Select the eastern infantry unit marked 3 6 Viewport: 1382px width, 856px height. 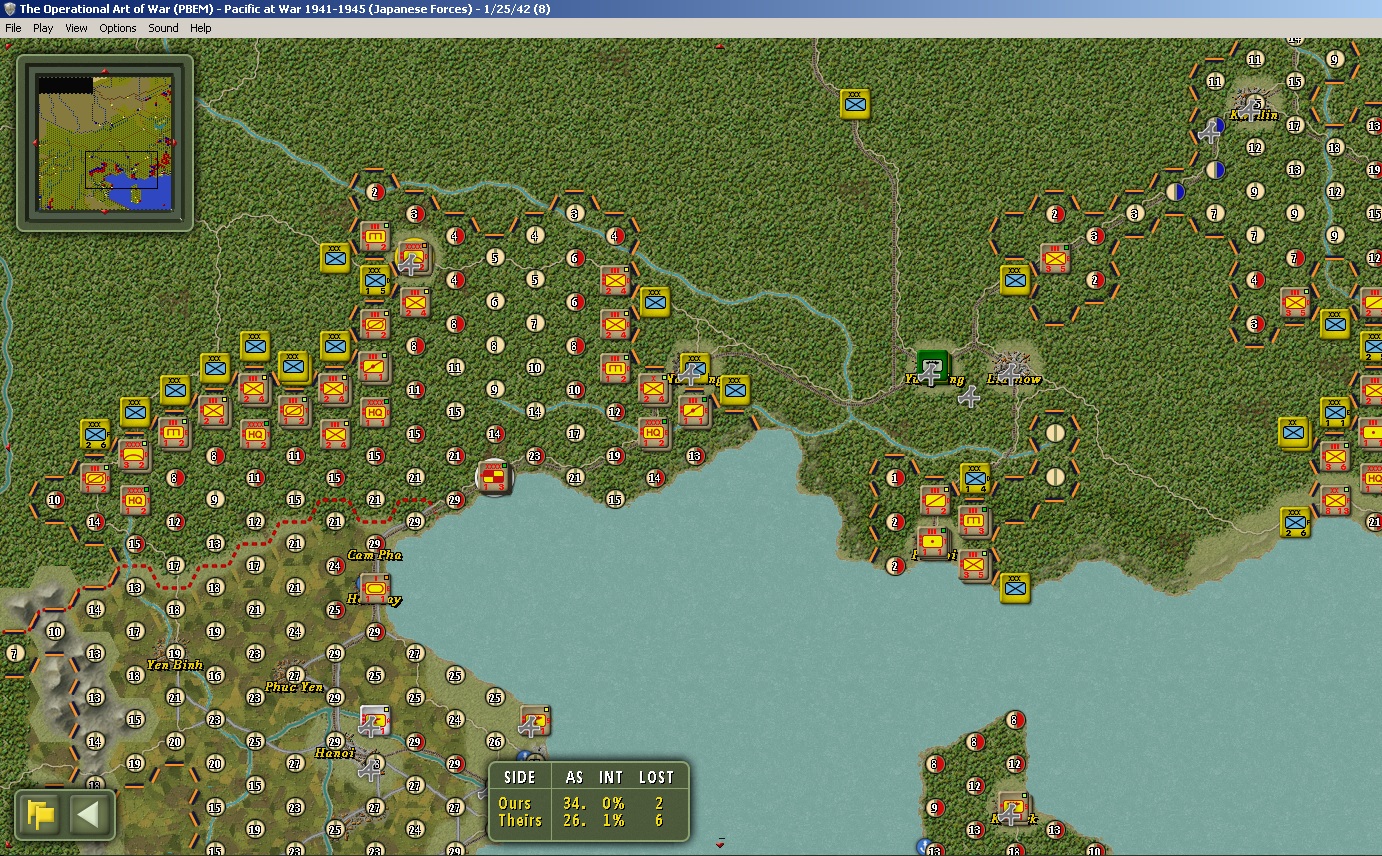coord(1335,455)
